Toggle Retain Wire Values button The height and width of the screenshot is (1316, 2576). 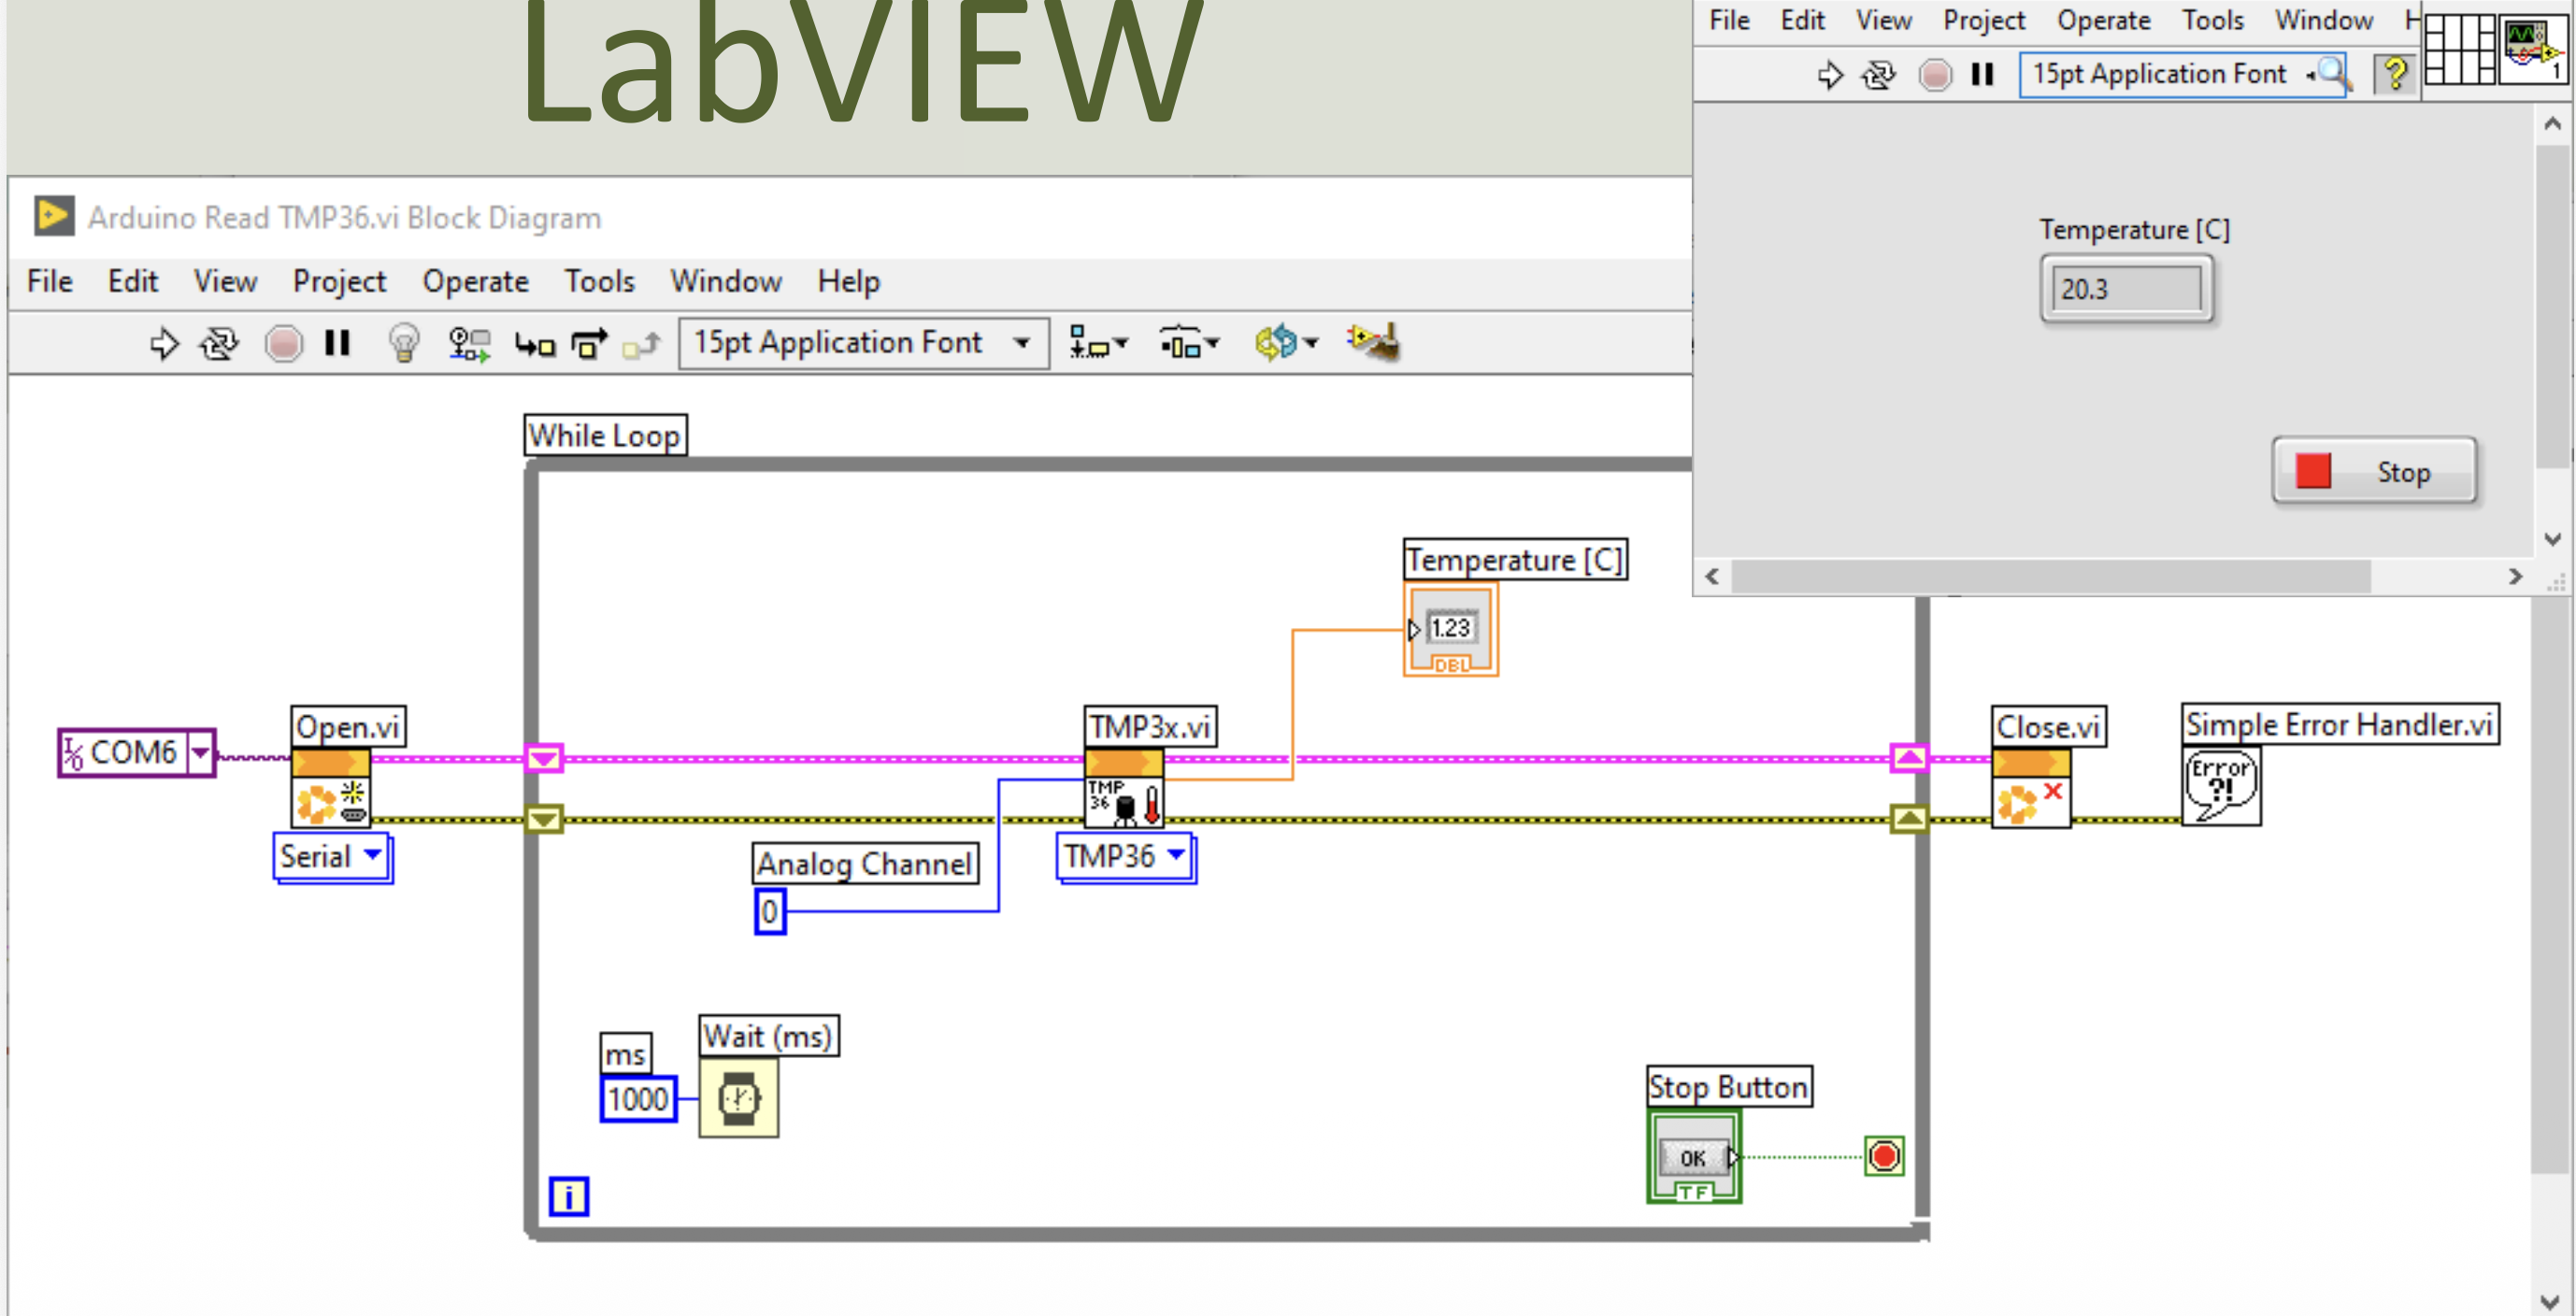(469, 344)
